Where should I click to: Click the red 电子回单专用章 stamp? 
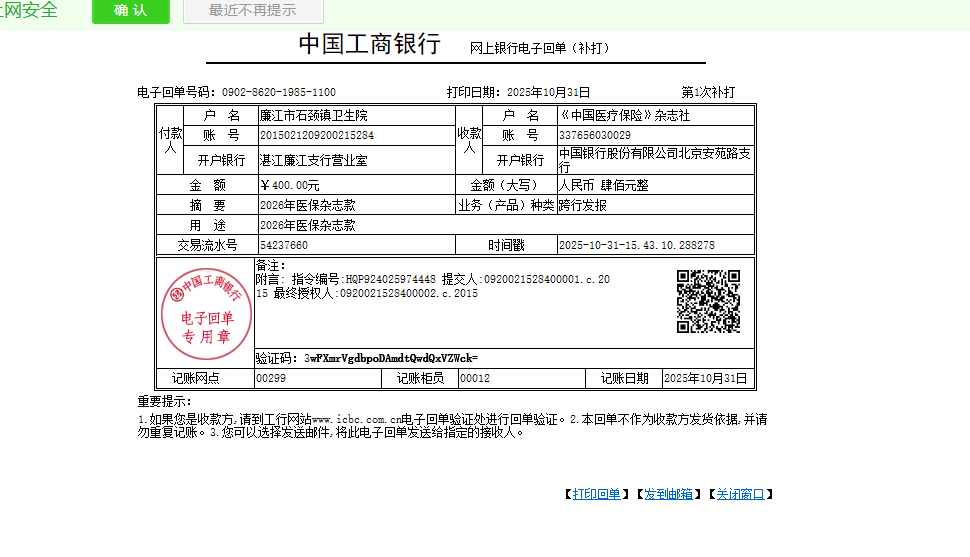207,314
